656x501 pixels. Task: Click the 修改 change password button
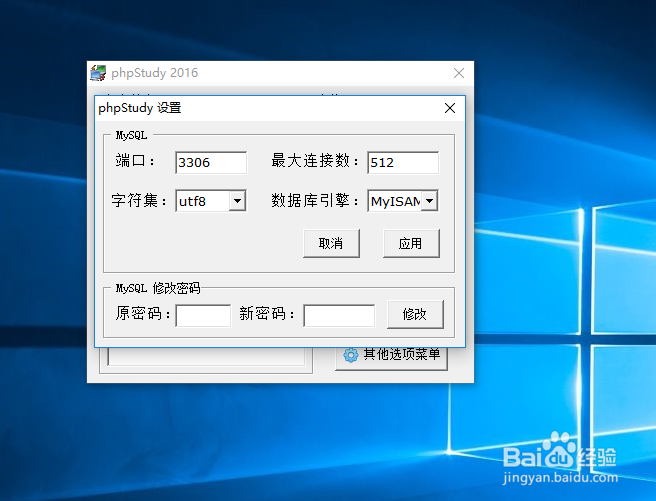click(x=415, y=314)
